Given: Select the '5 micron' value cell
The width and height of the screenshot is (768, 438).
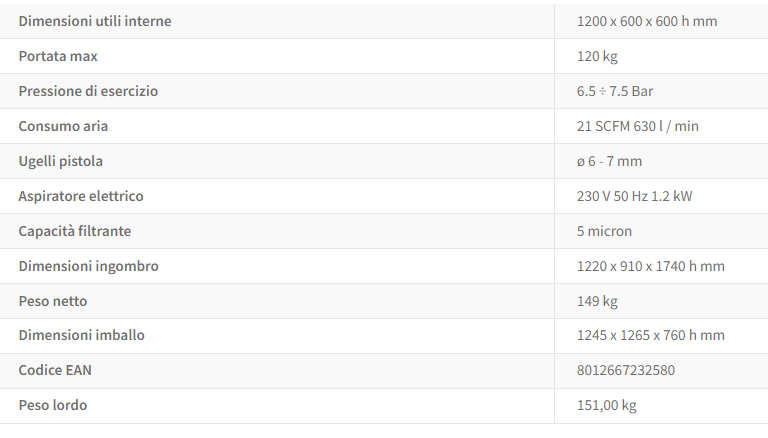Looking at the screenshot, I should point(604,231).
